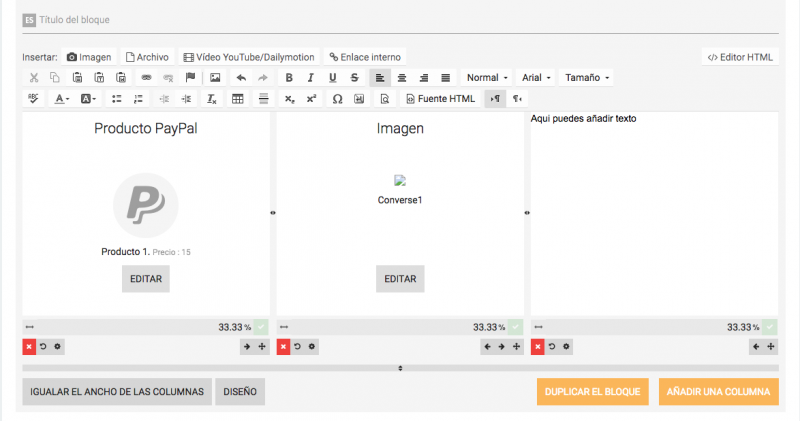
Task: Open the DISEÑO button
Action: pyautogui.click(x=240, y=391)
